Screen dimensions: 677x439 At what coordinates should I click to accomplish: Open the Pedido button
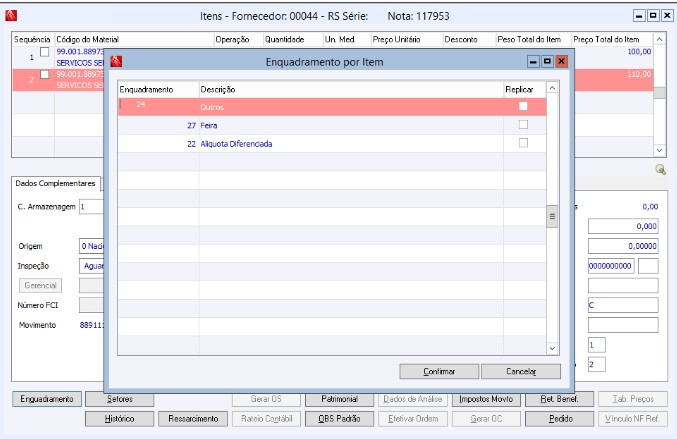[x=560, y=419]
